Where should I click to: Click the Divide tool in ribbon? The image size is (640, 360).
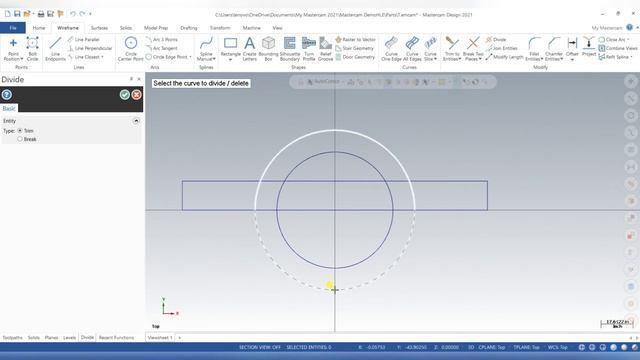tap(496, 40)
